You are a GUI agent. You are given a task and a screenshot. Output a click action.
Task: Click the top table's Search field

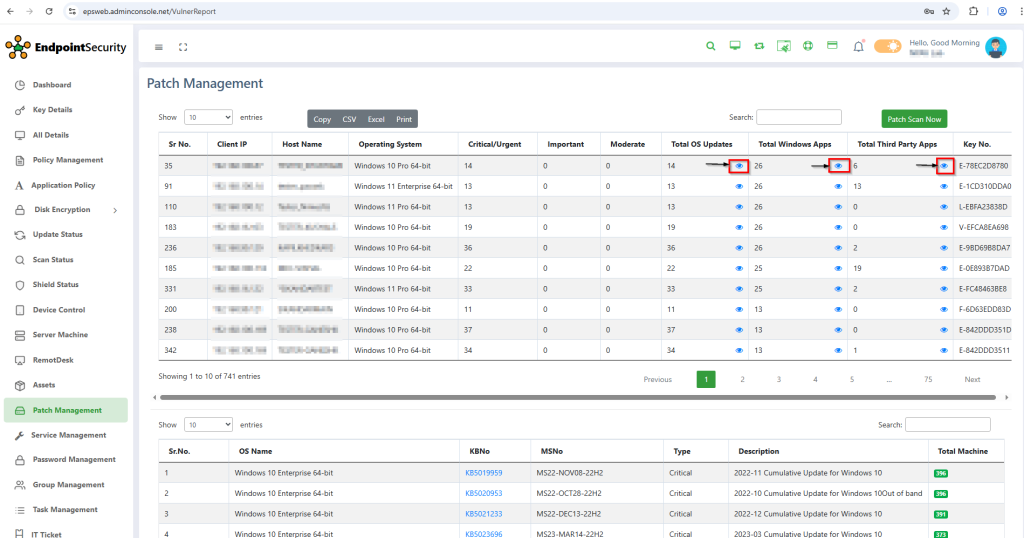(x=798, y=117)
